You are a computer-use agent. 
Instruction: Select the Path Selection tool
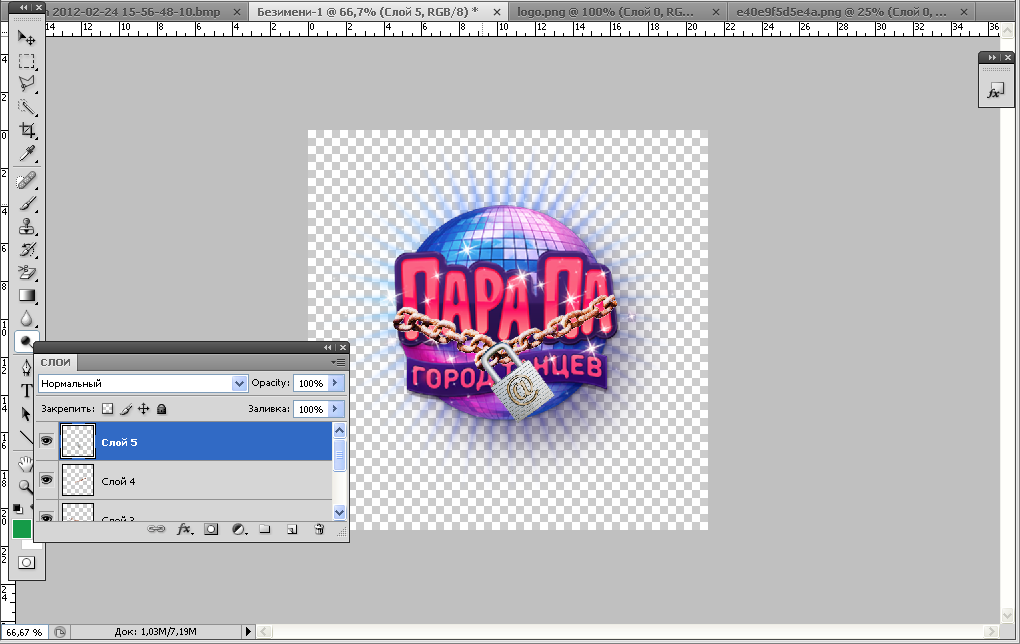26,414
